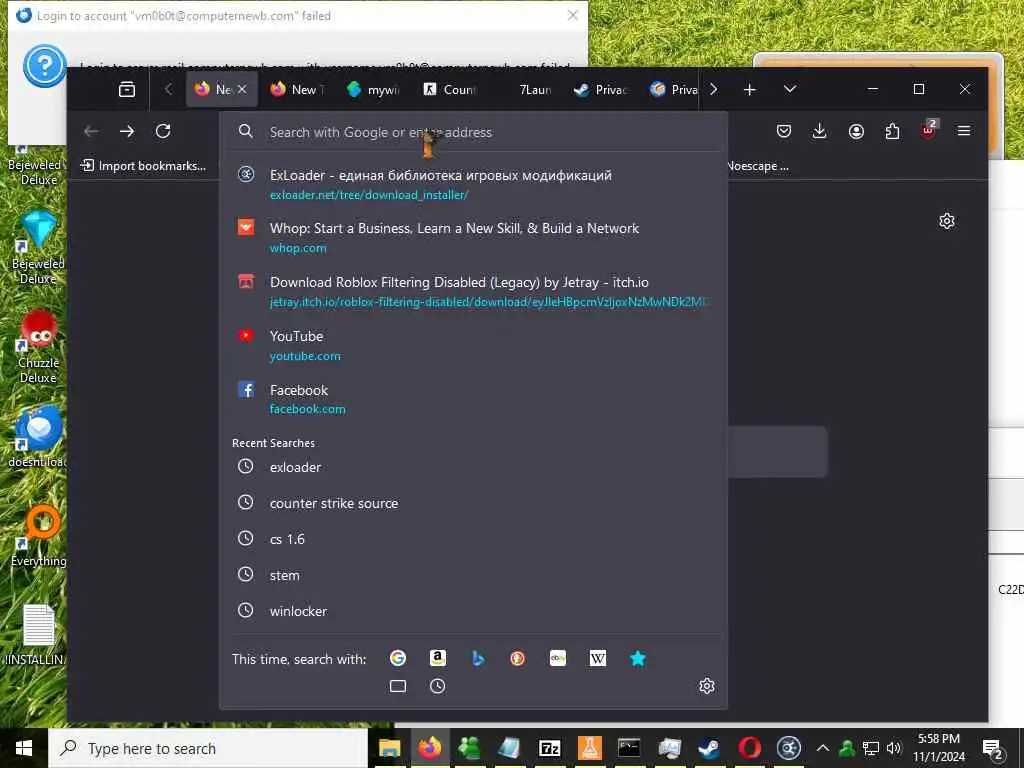The image size is (1024, 768).
Task: Search bookmarks using the star icon
Action: tap(638, 658)
